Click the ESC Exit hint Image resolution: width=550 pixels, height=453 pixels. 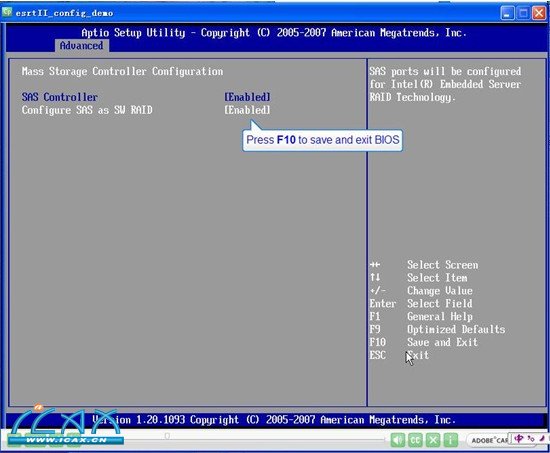click(x=399, y=355)
